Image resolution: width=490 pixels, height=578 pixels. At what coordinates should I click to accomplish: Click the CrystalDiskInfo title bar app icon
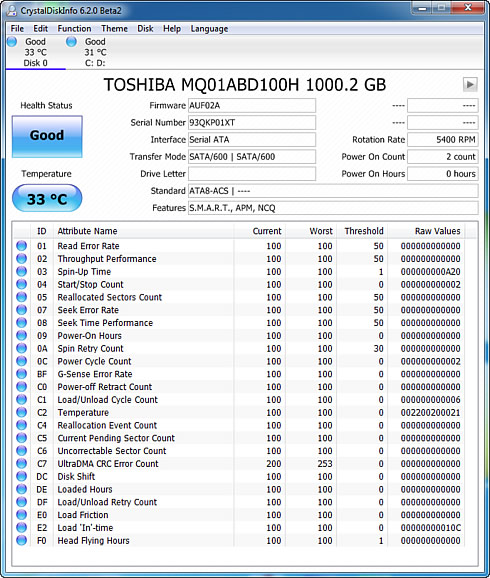pos(12,10)
